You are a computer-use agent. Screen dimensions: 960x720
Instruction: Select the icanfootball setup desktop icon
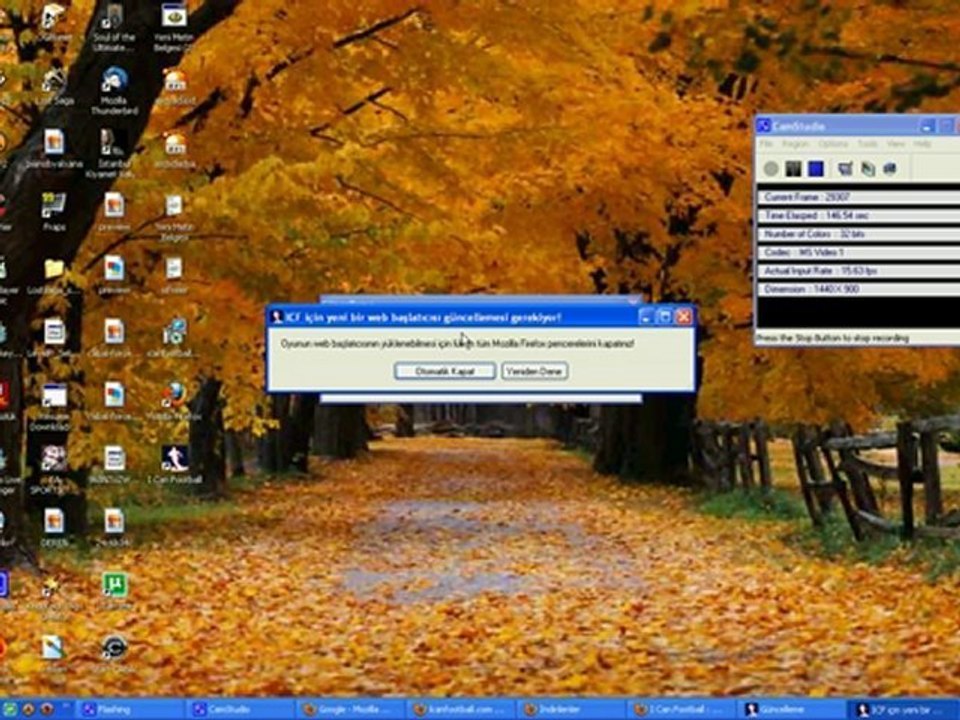(x=174, y=338)
